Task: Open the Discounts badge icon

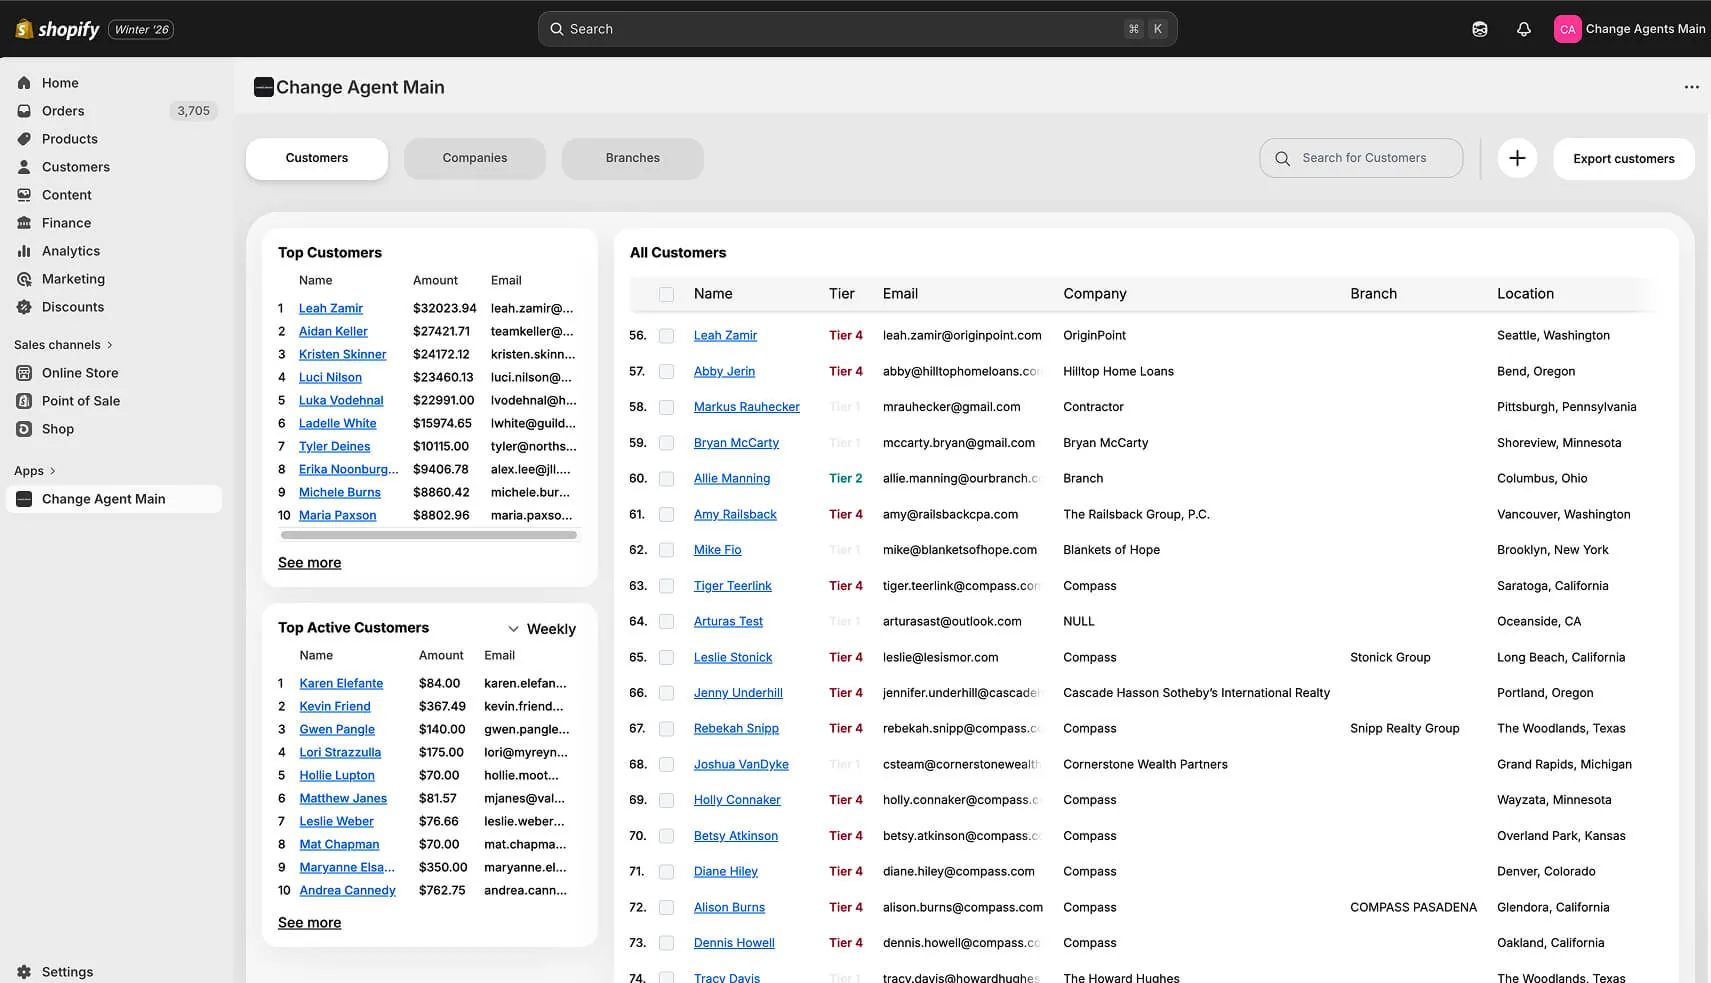Action: click(24, 307)
